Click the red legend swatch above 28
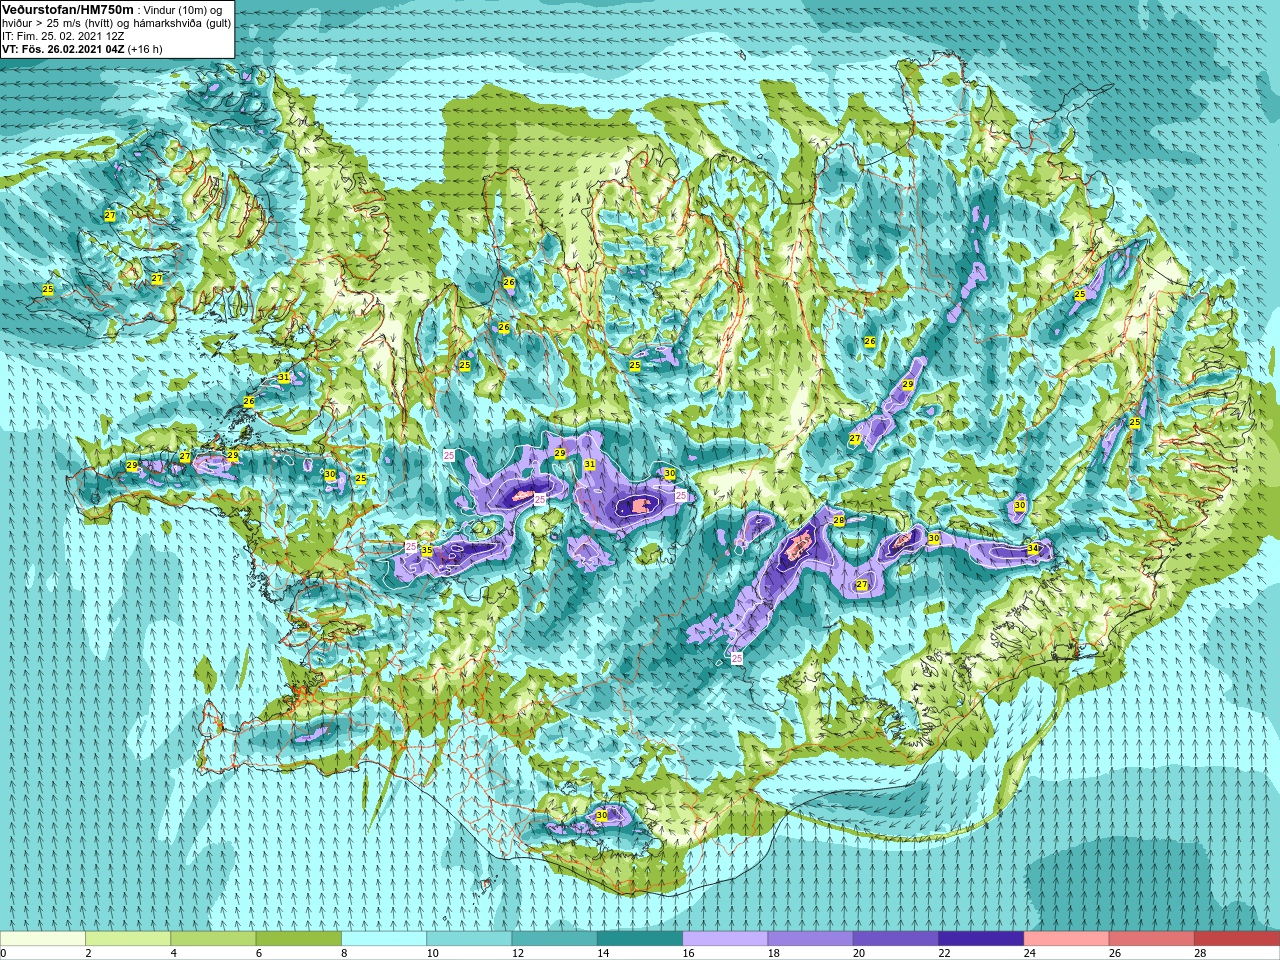Viewport: 1280px width, 960px height. [x=1236, y=939]
